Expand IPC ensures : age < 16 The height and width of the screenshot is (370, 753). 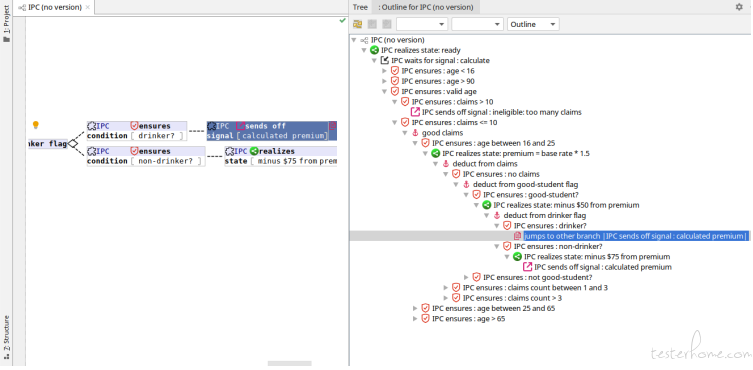384,71
